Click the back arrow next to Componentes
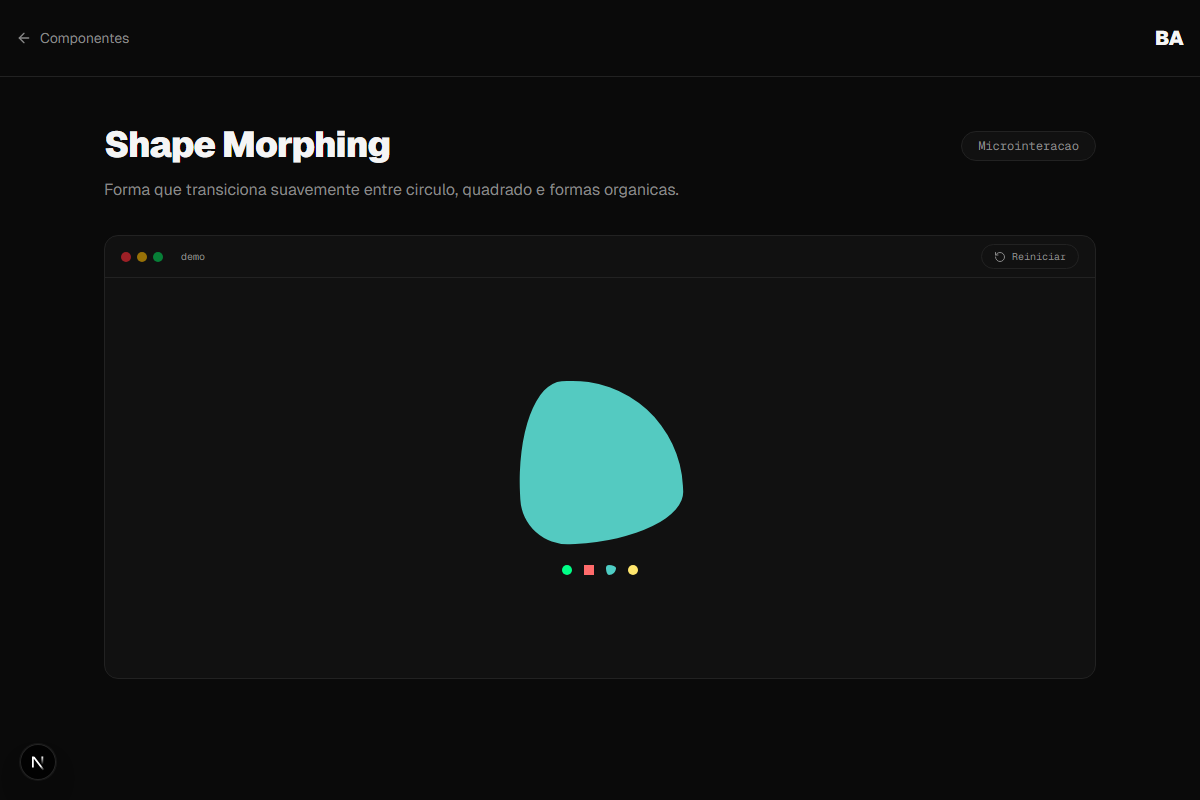Viewport: 1200px width, 800px height. (23, 38)
